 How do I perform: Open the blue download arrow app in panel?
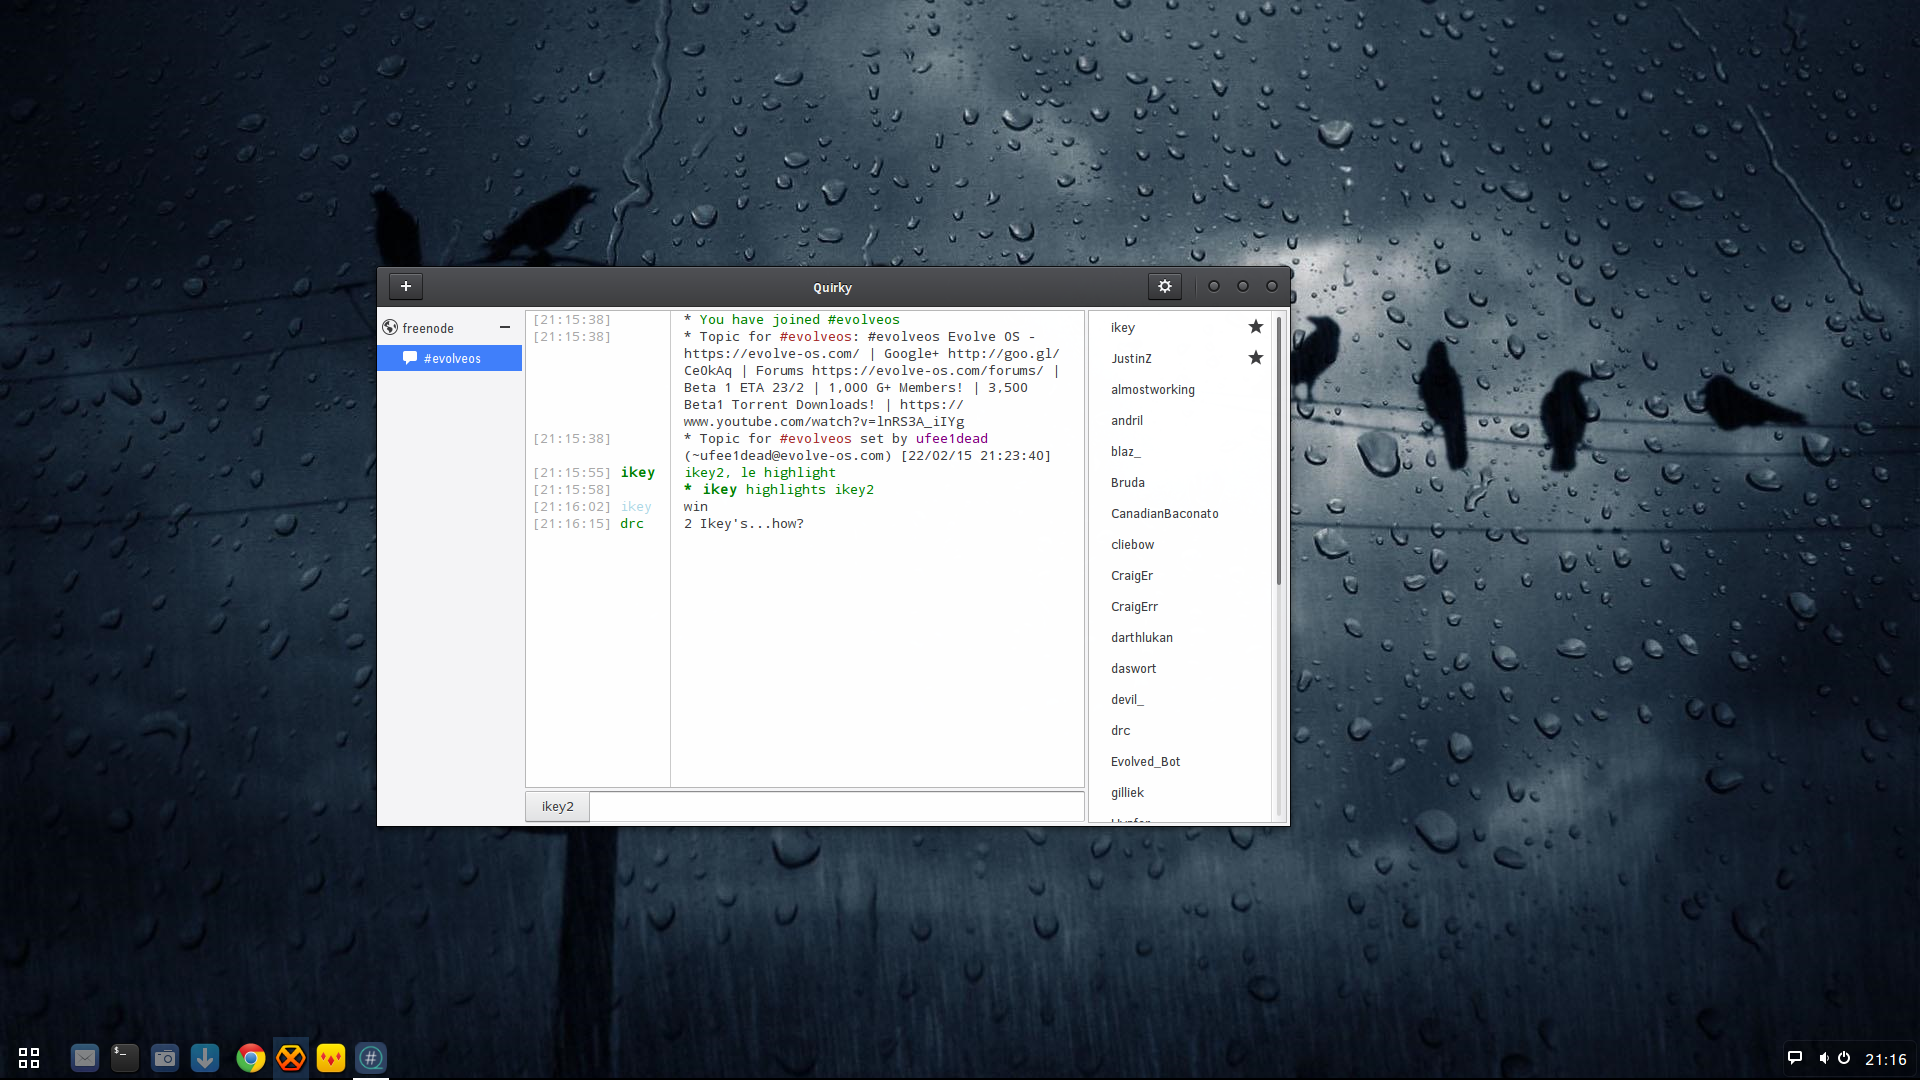(x=205, y=1058)
